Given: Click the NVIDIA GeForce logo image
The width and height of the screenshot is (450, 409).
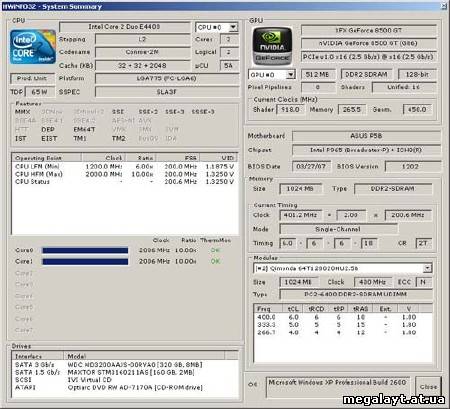Looking at the screenshot, I should click(x=272, y=46).
